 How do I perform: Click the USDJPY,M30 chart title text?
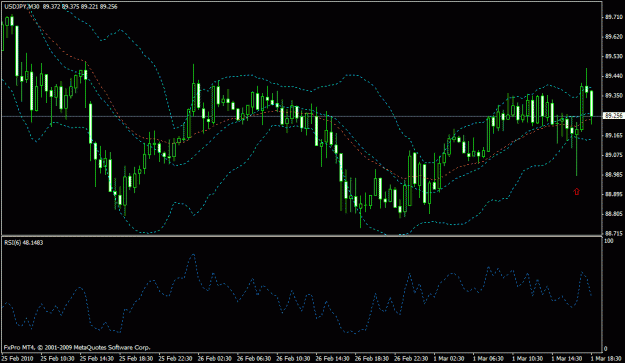tap(22, 7)
